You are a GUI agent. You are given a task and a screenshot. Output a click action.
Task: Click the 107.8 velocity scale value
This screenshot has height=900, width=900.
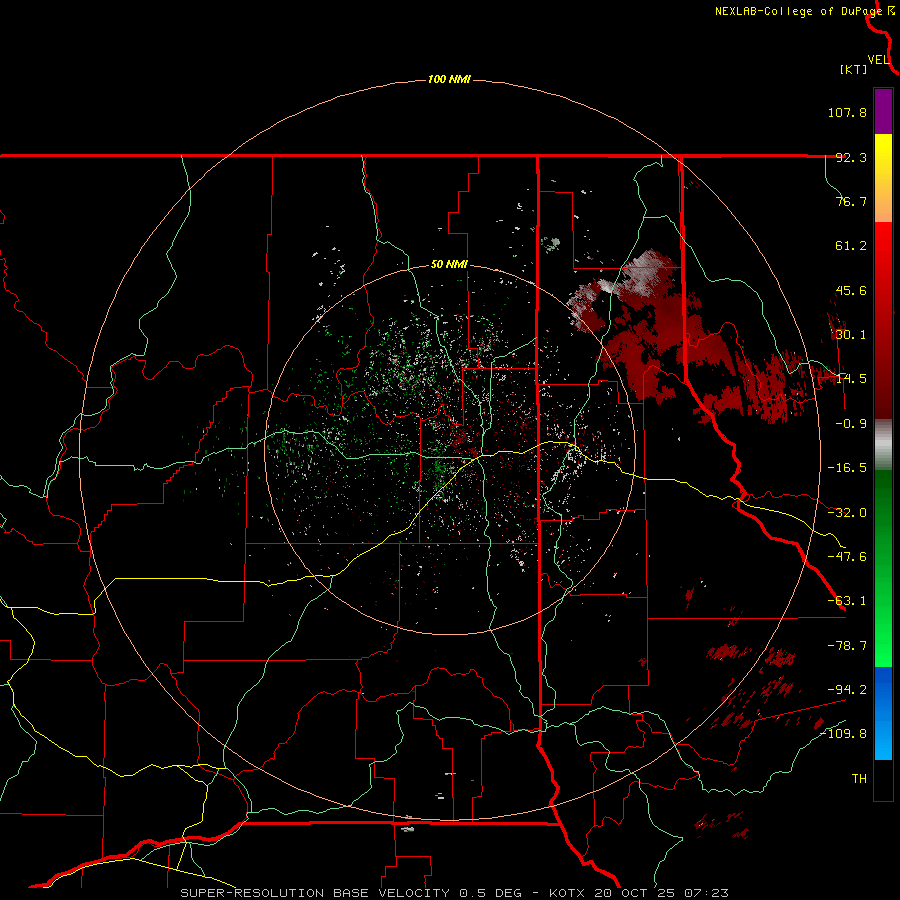(x=847, y=112)
